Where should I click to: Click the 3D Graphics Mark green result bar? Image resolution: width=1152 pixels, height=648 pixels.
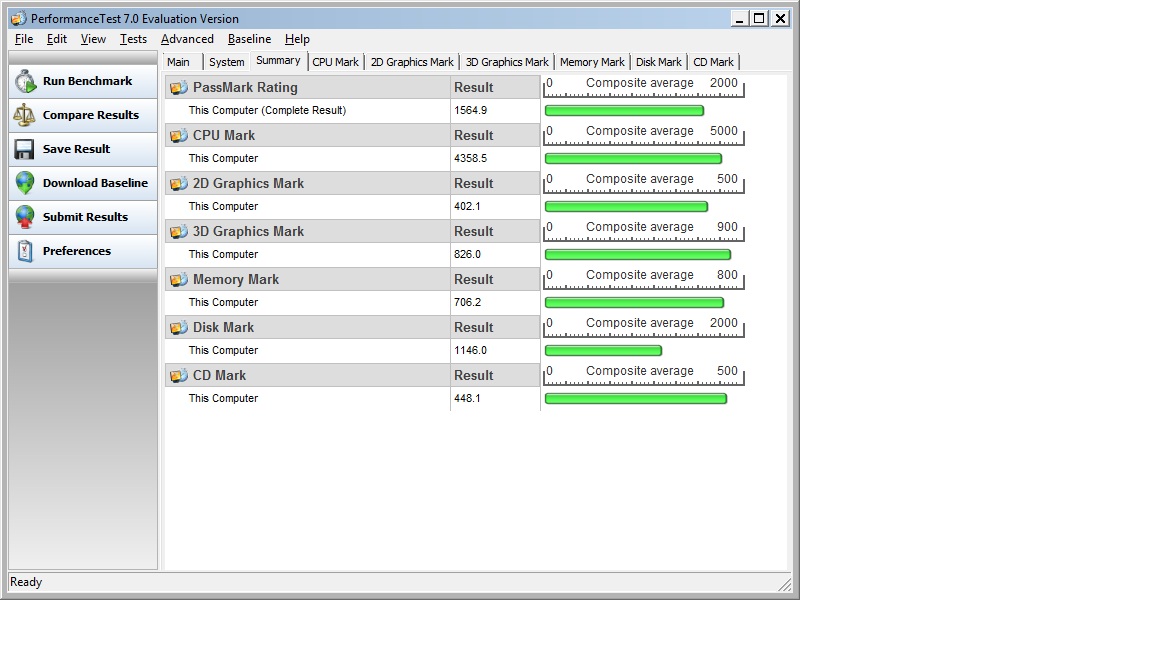coord(638,255)
